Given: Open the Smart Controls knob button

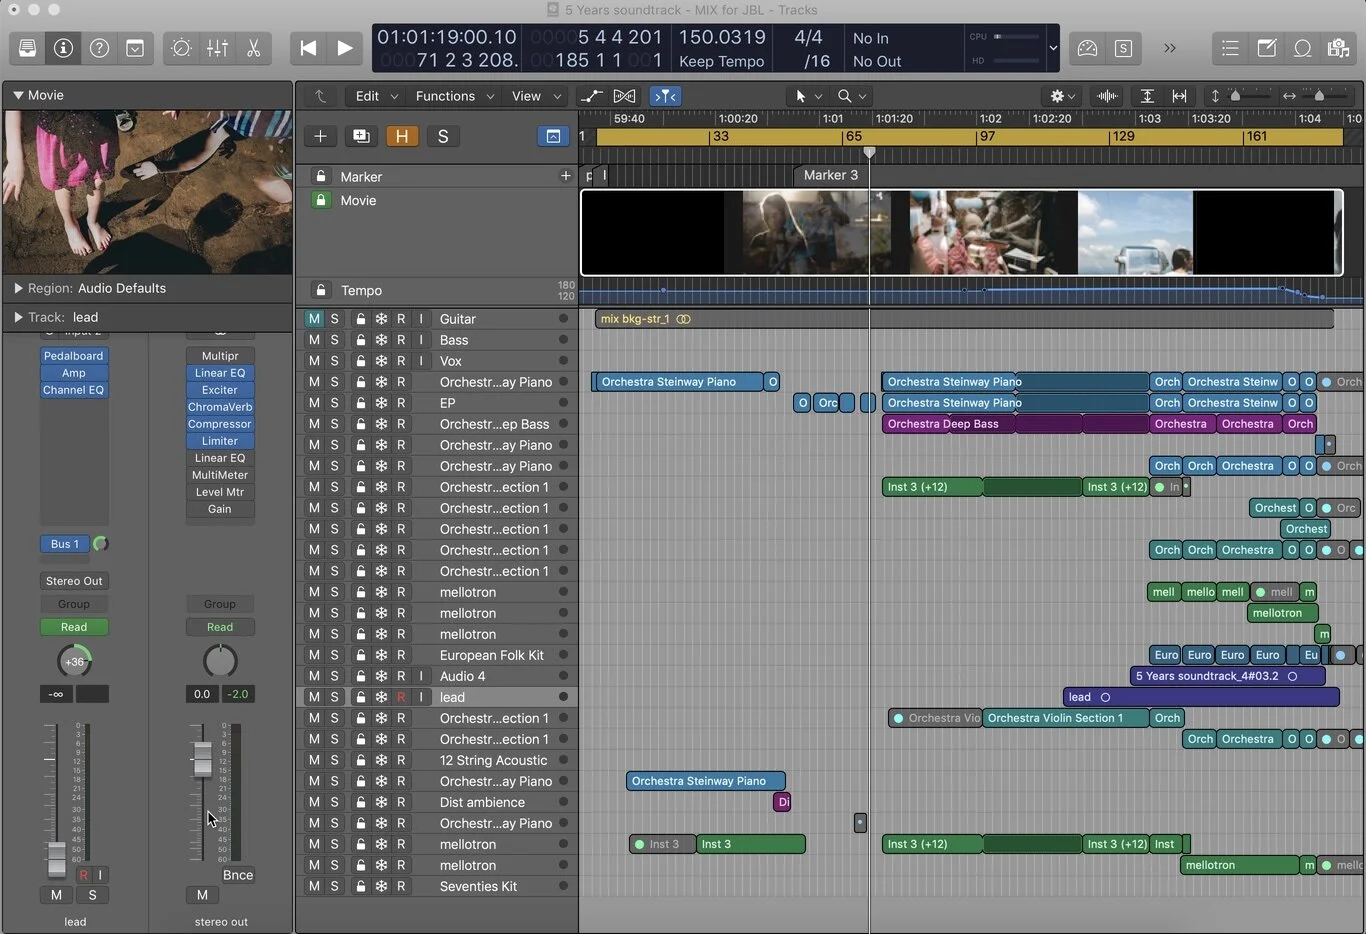Looking at the screenshot, I should click(x=181, y=48).
